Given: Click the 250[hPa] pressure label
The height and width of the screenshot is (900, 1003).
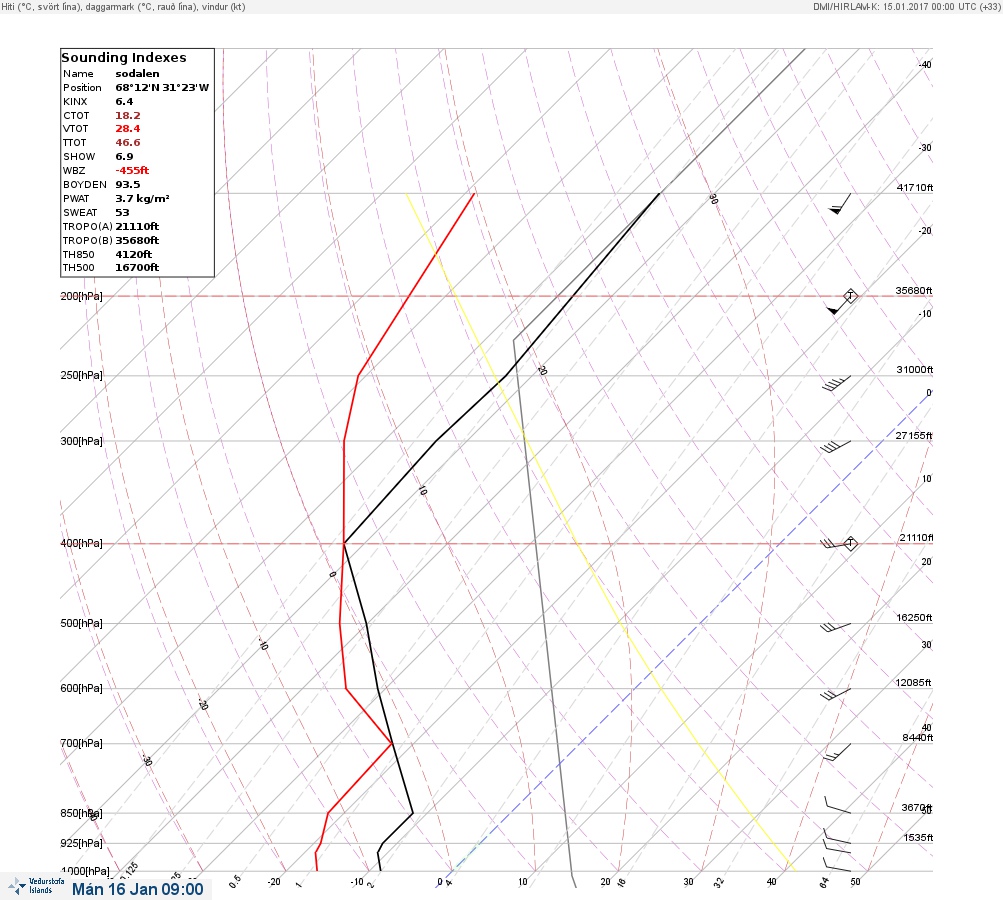Looking at the screenshot, I should click(81, 375).
